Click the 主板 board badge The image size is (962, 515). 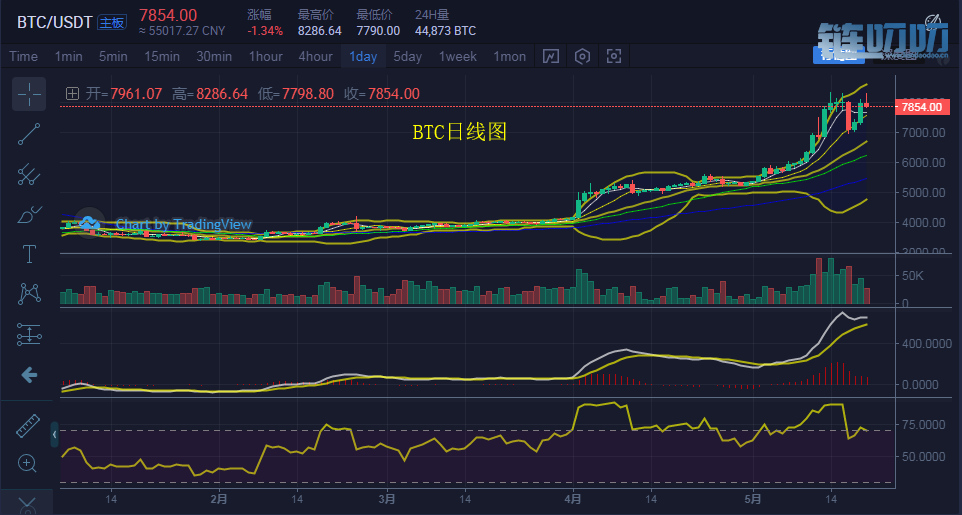point(112,23)
